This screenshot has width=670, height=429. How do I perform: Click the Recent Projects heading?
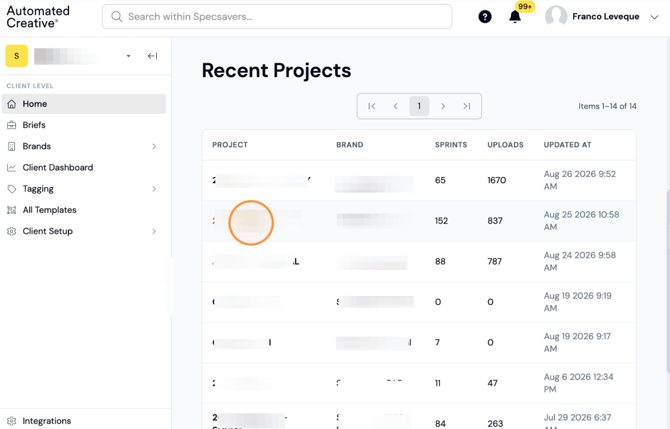[276, 71]
